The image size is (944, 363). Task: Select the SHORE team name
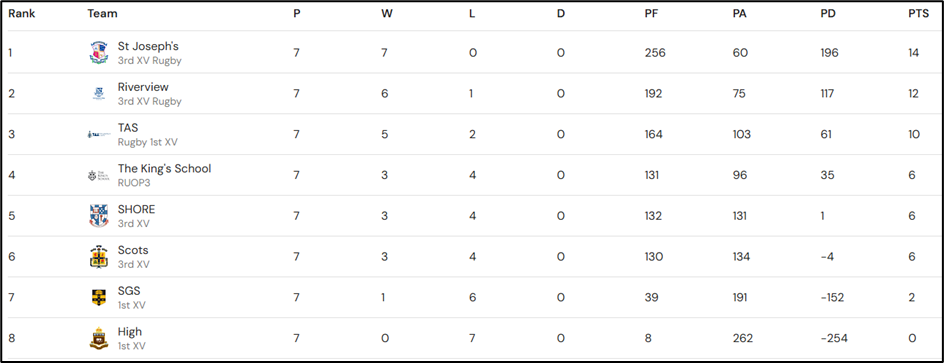pyautogui.click(x=137, y=209)
